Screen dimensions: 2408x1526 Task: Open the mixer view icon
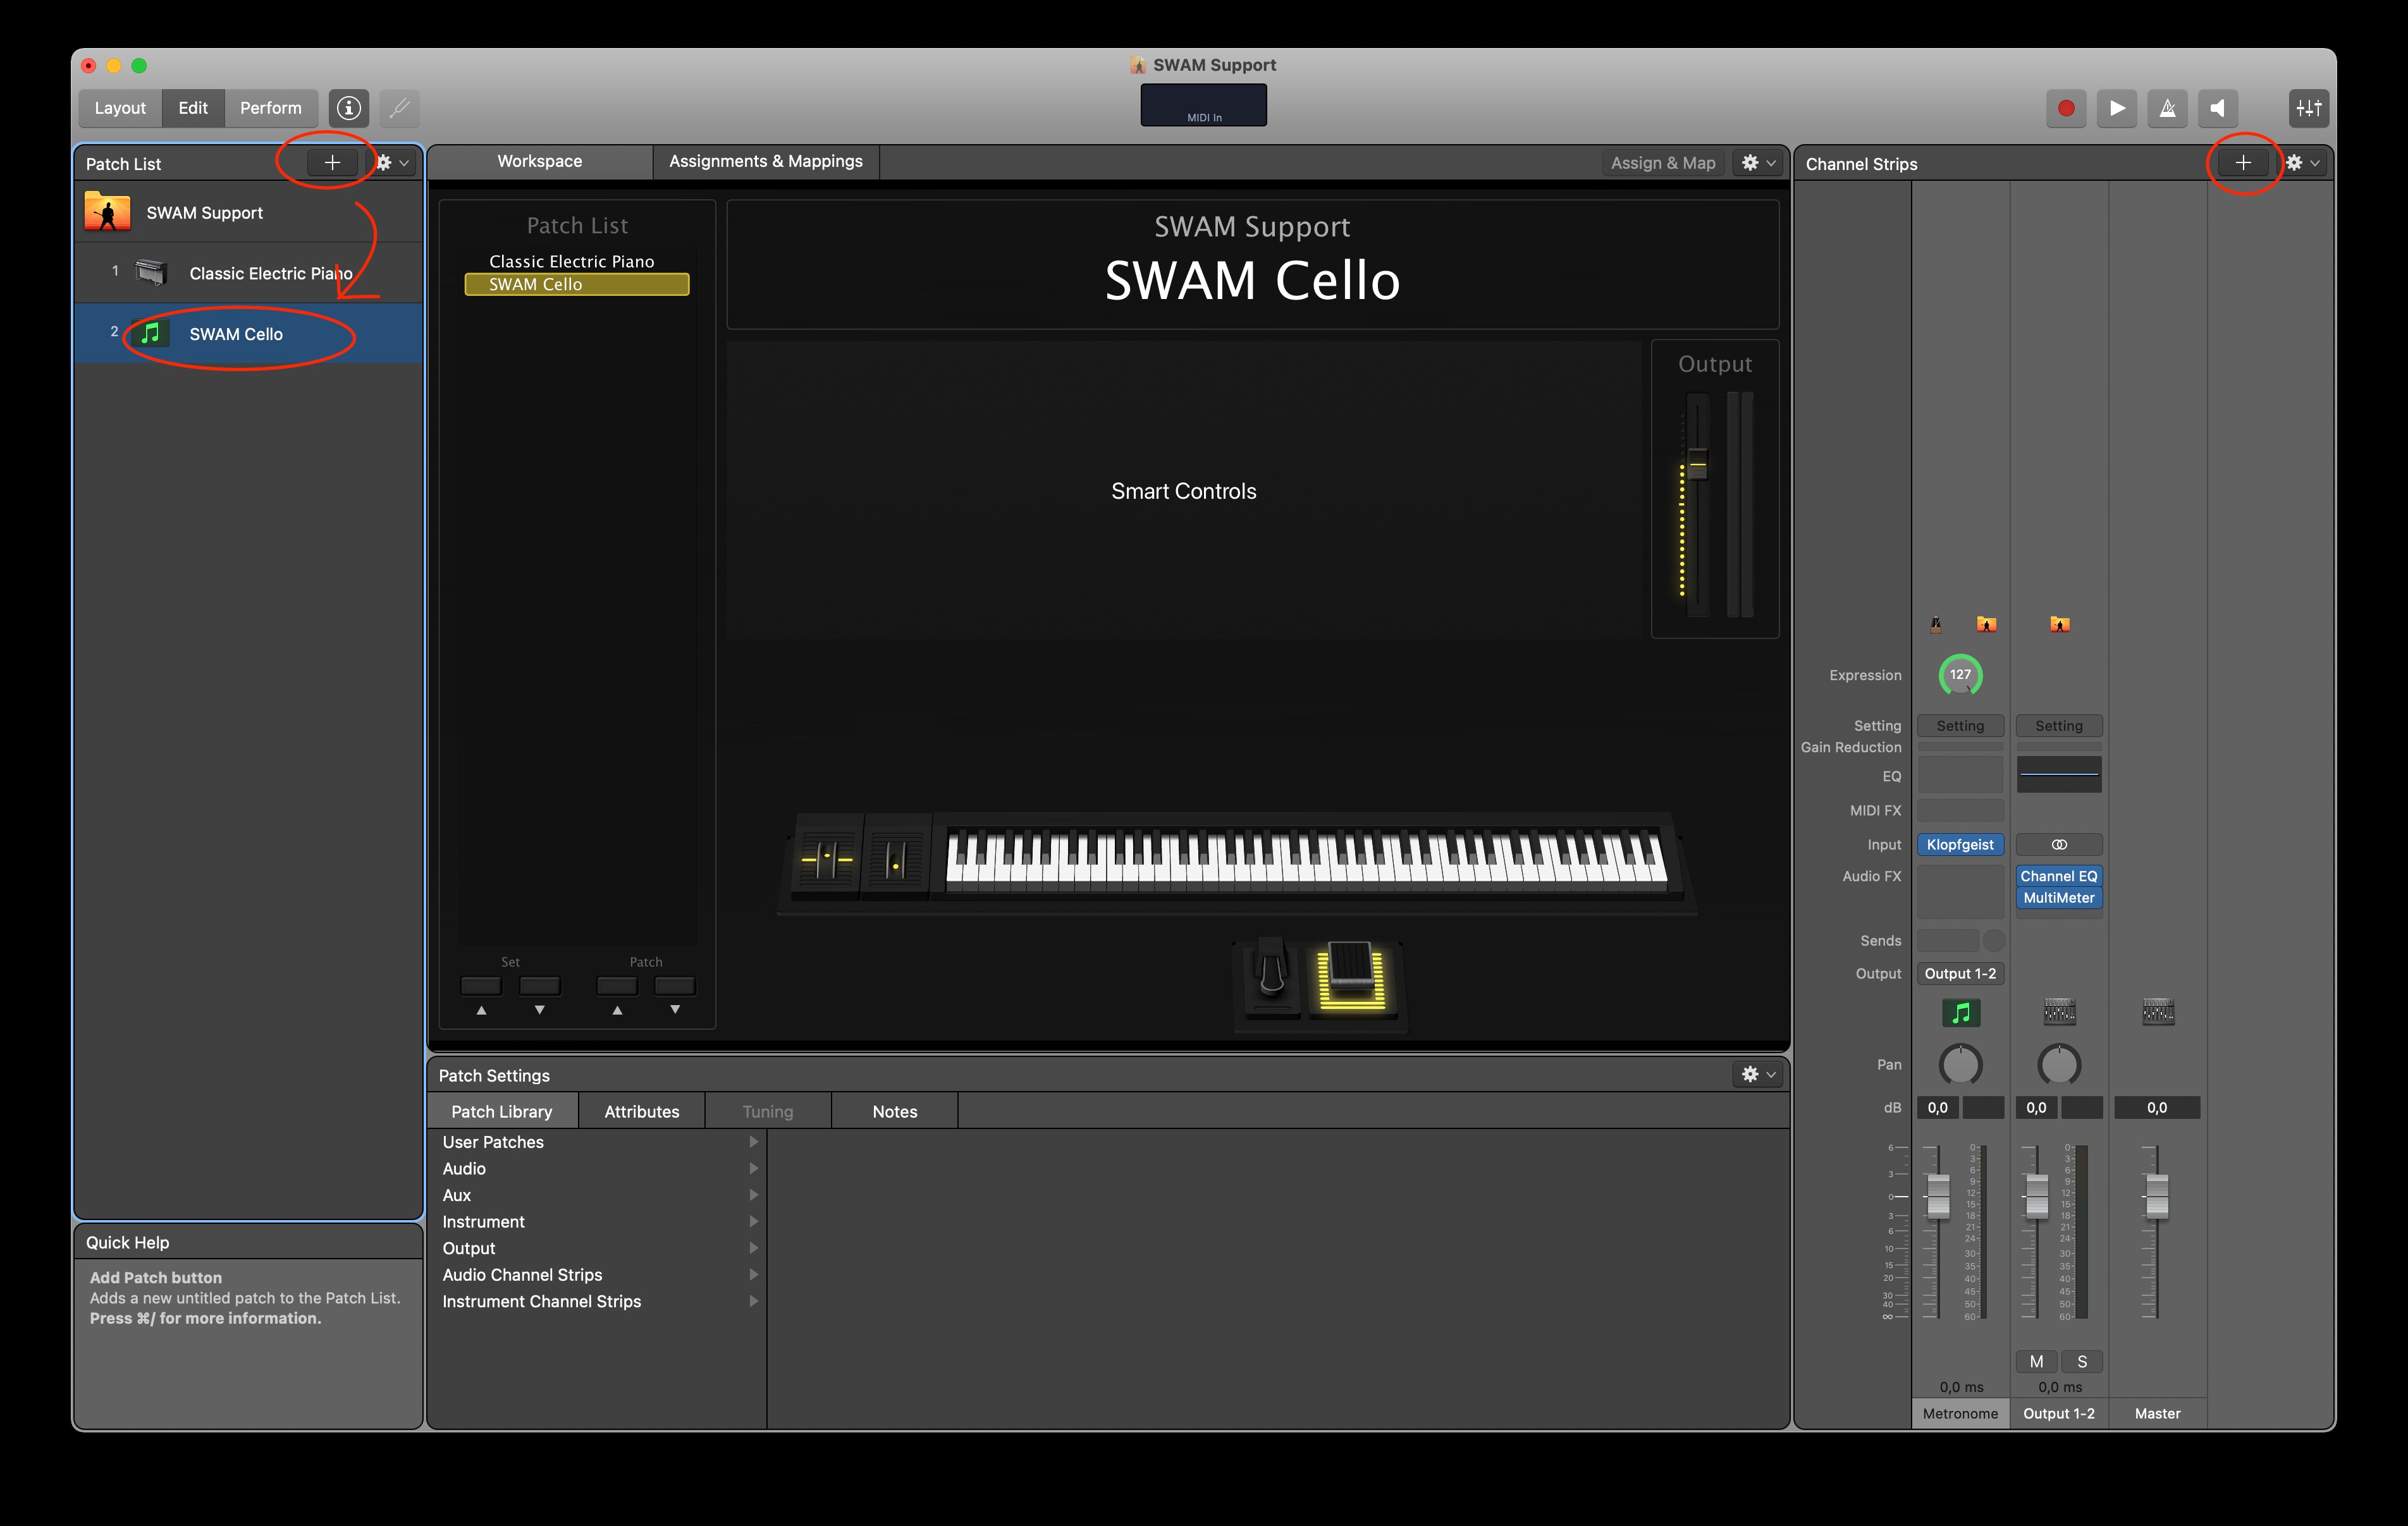pos(2308,108)
